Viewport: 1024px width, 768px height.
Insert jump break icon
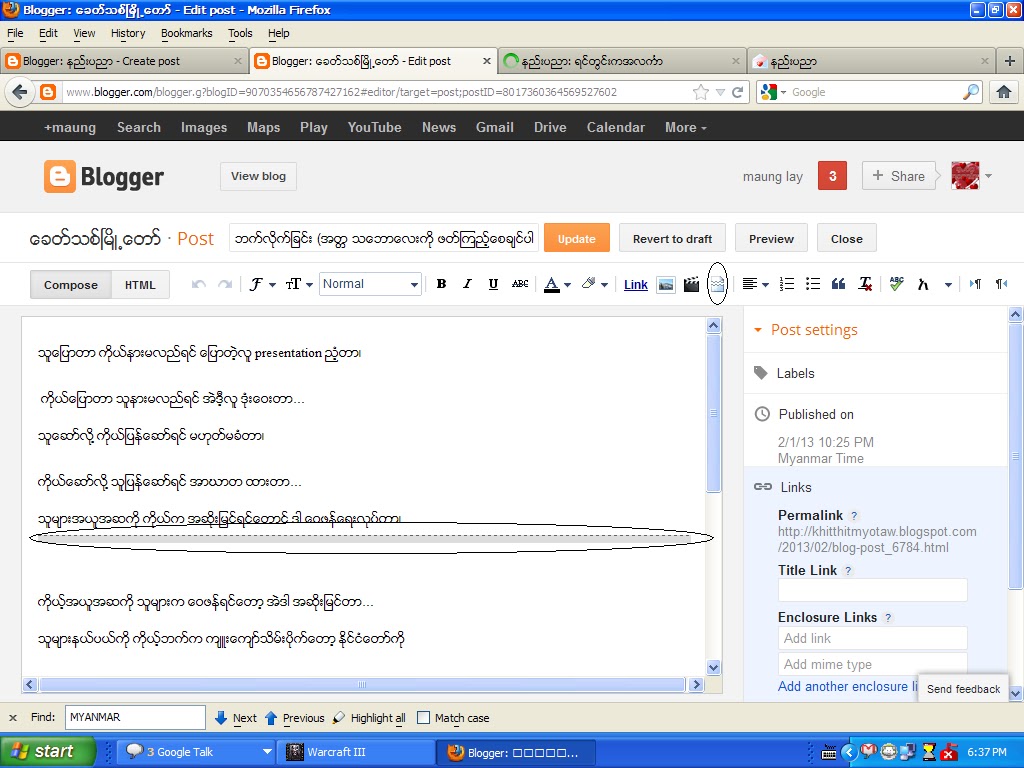[x=717, y=284]
